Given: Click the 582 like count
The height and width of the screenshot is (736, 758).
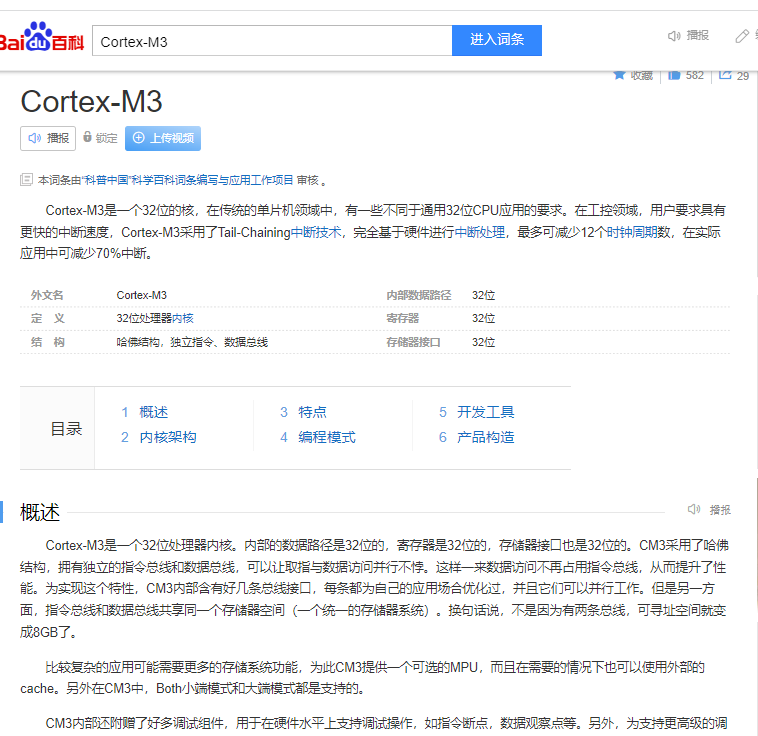Looking at the screenshot, I should [695, 75].
